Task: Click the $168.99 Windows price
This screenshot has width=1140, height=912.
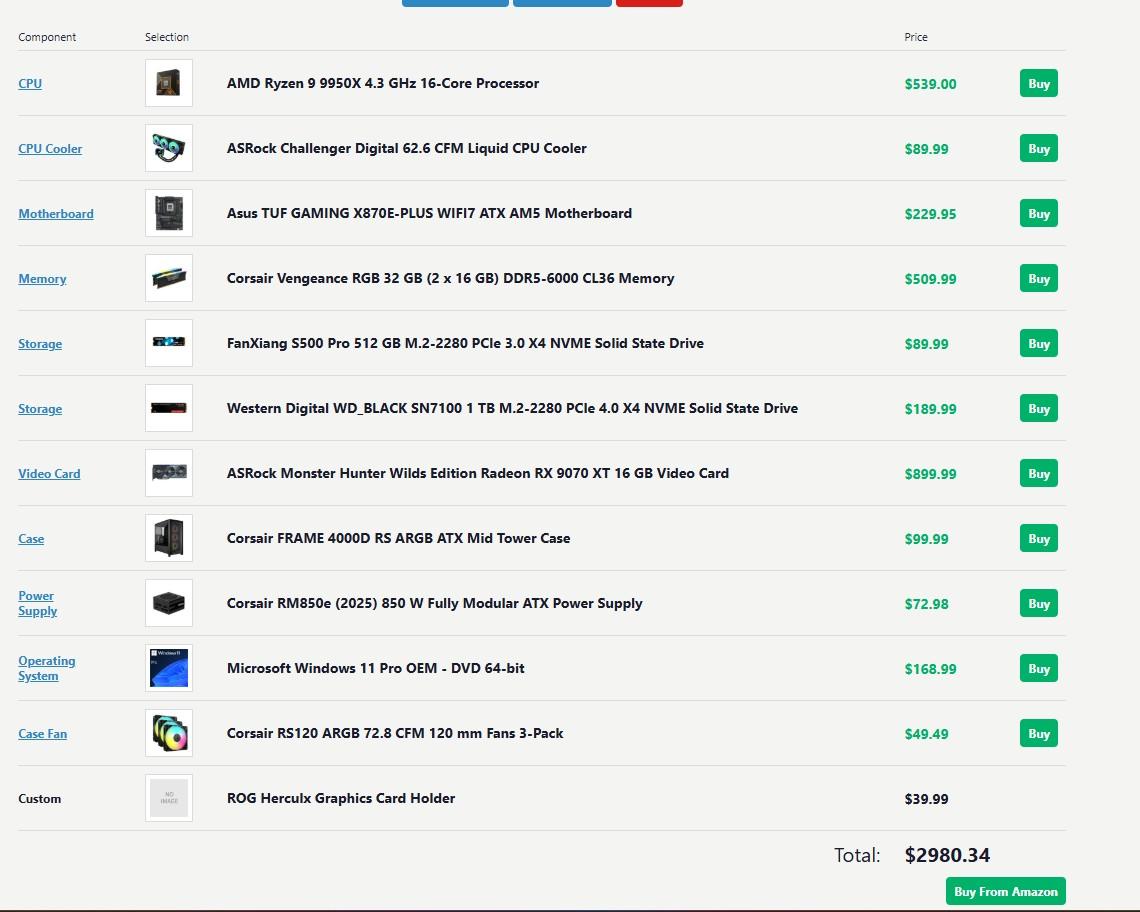Action: (930, 668)
